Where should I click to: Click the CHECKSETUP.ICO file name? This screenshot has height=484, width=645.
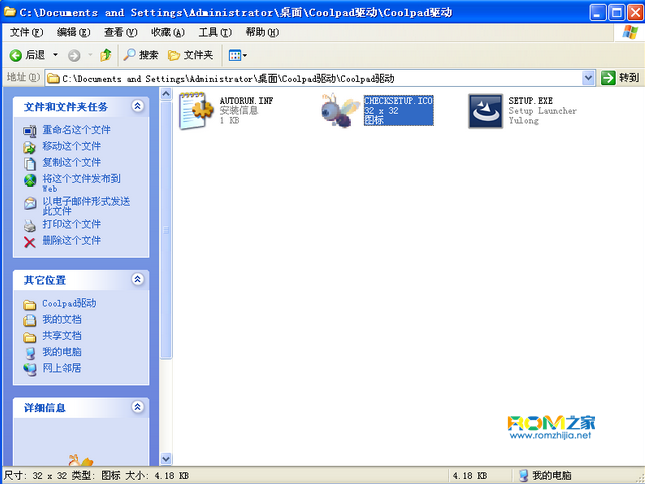398,101
